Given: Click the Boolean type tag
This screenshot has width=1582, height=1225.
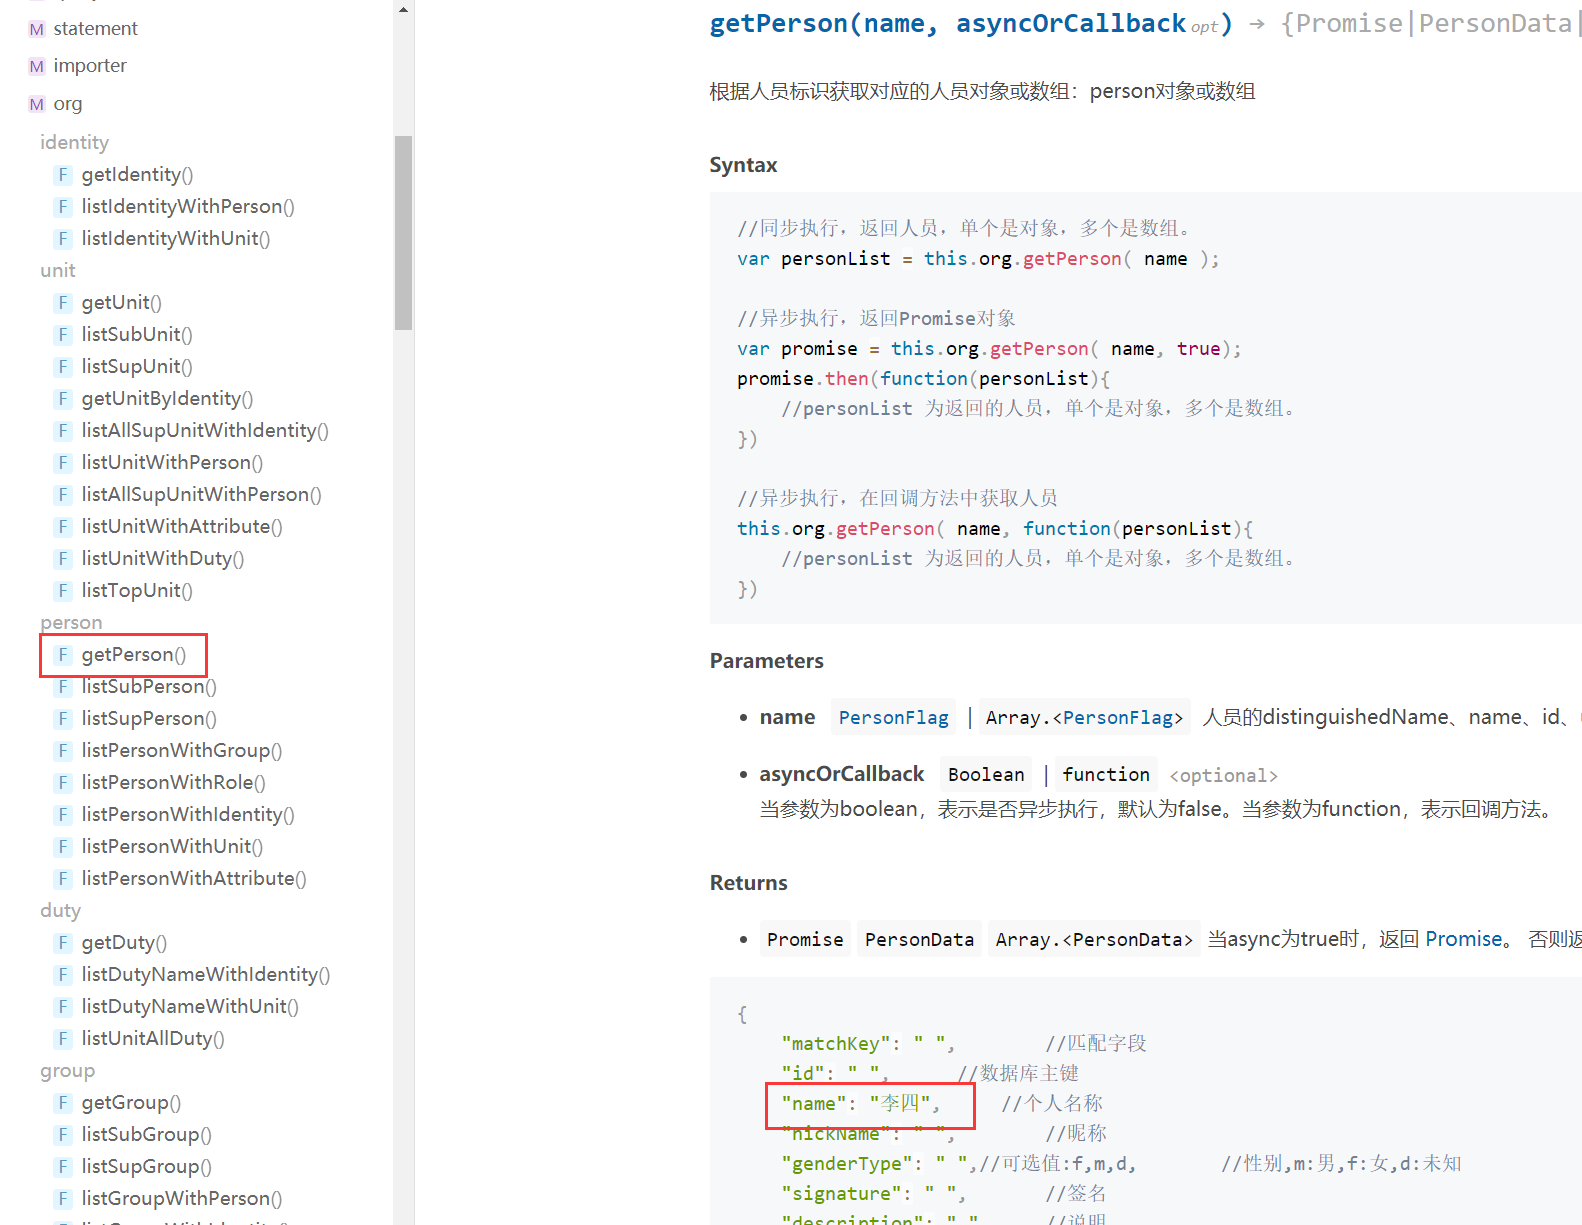Looking at the screenshot, I should tap(986, 774).
